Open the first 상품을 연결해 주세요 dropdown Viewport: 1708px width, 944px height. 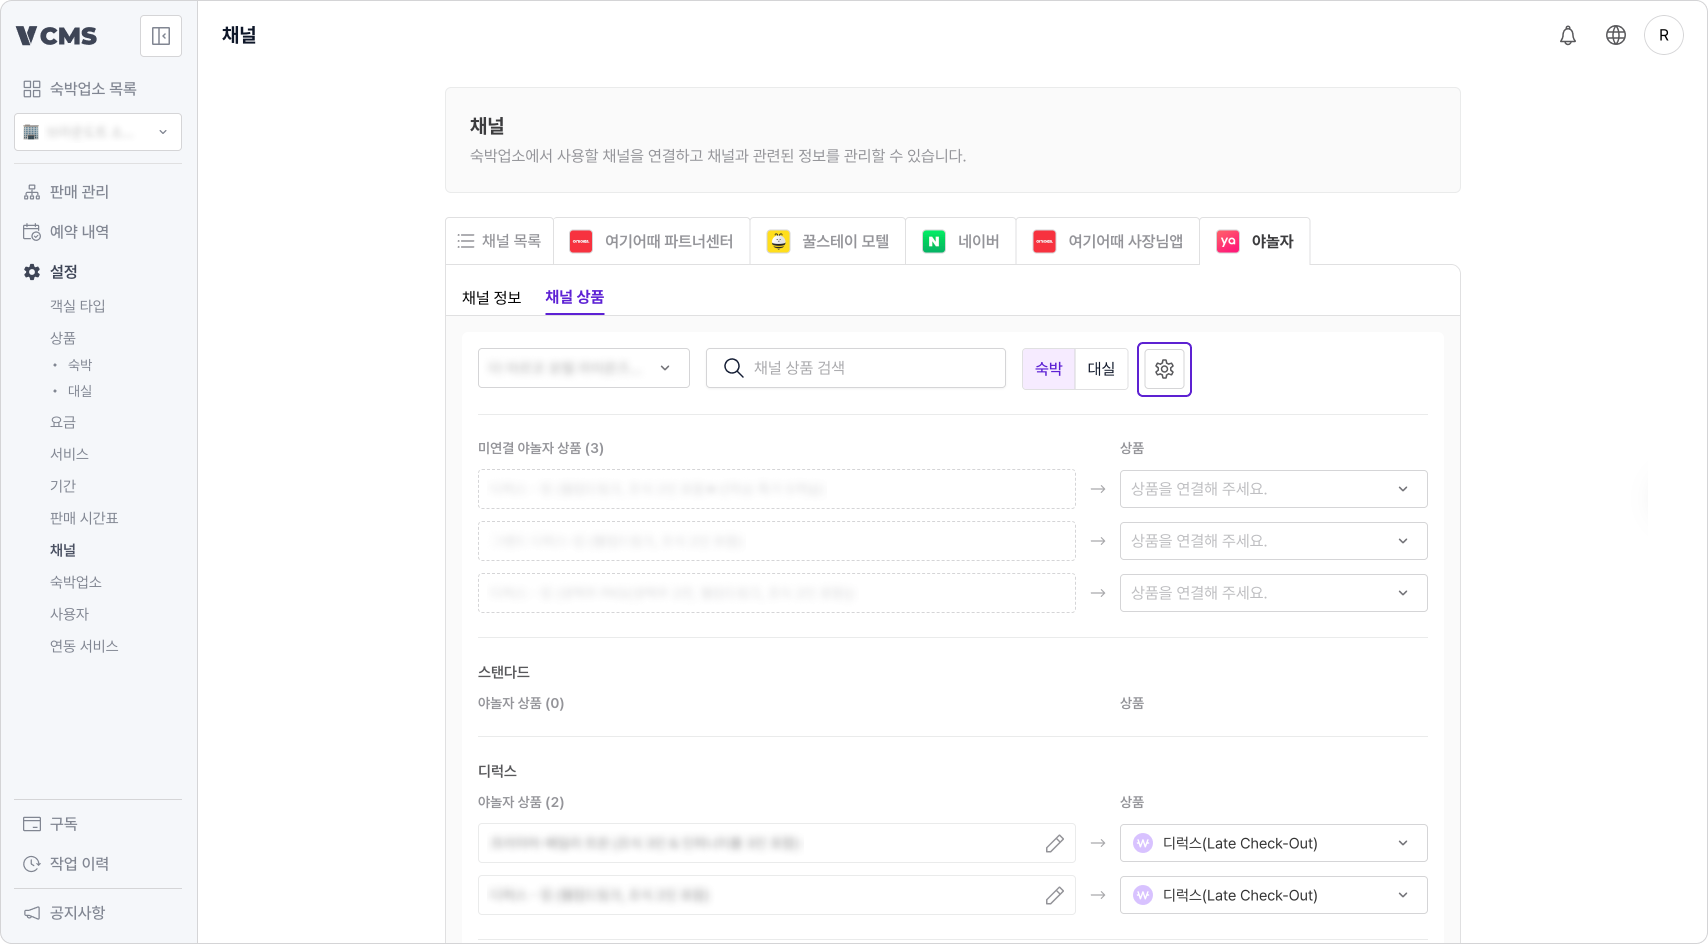coord(1273,489)
